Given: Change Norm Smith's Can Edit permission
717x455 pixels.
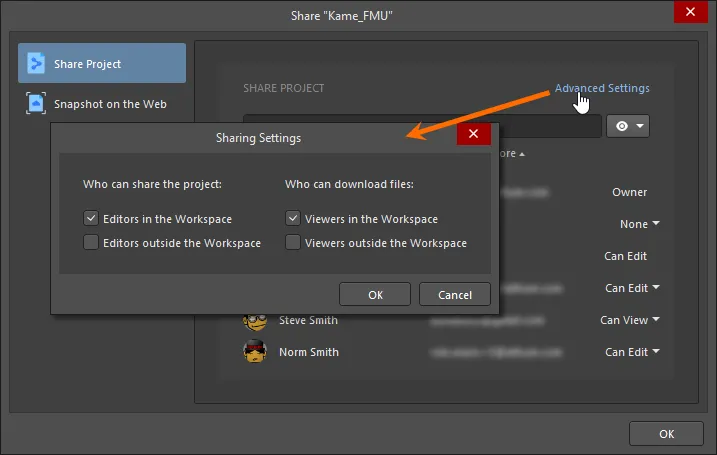Looking at the screenshot, I should click(632, 352).
